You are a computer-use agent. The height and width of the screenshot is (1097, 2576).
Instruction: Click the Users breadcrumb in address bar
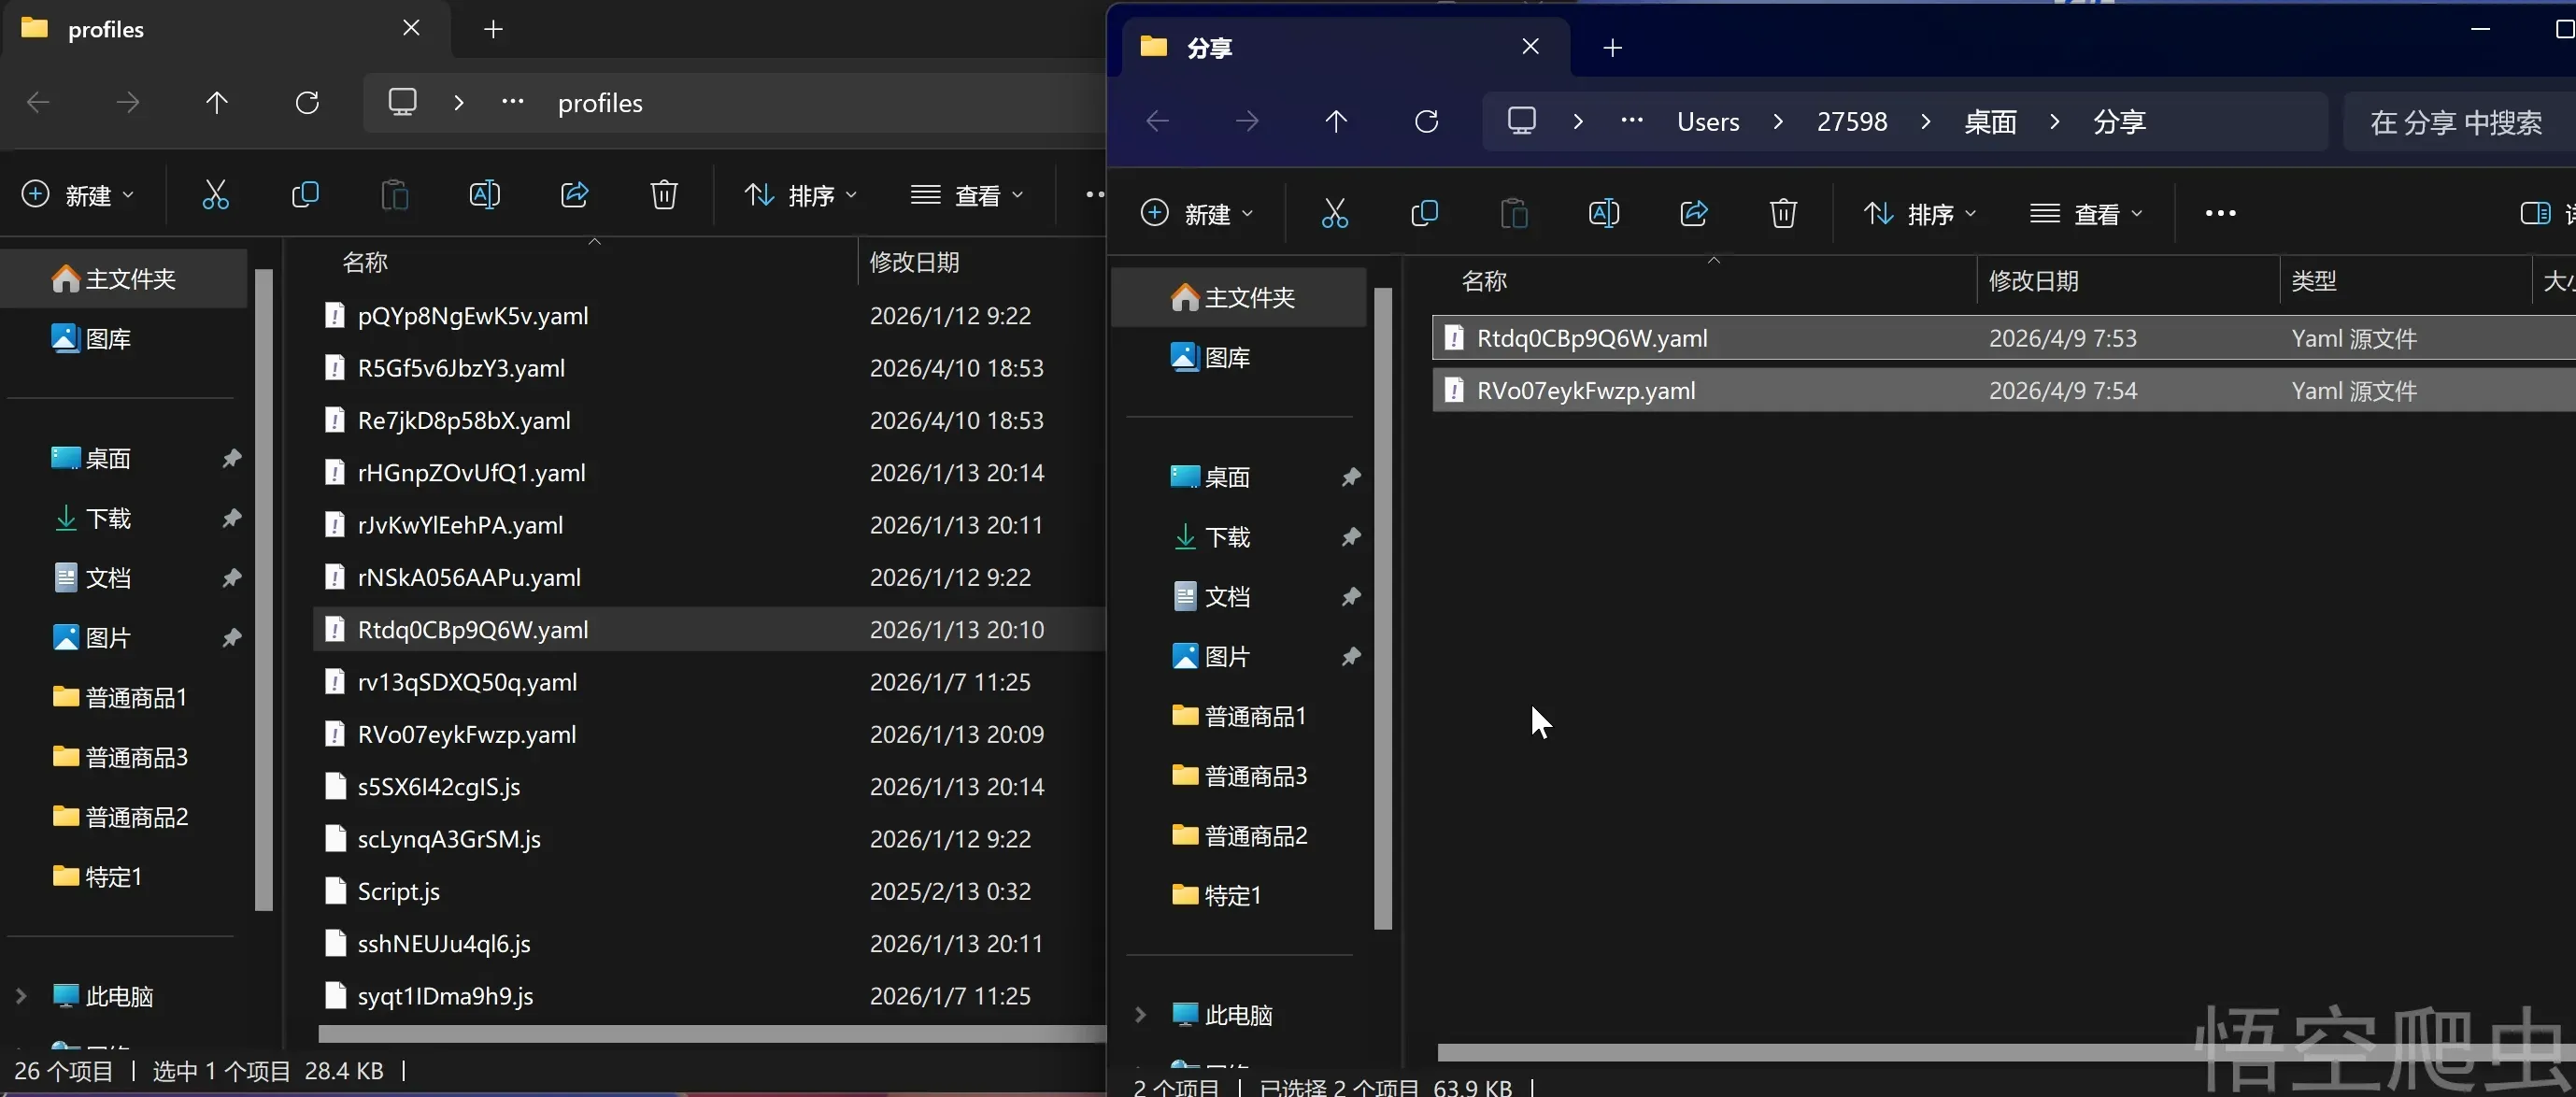(1707, 122)
